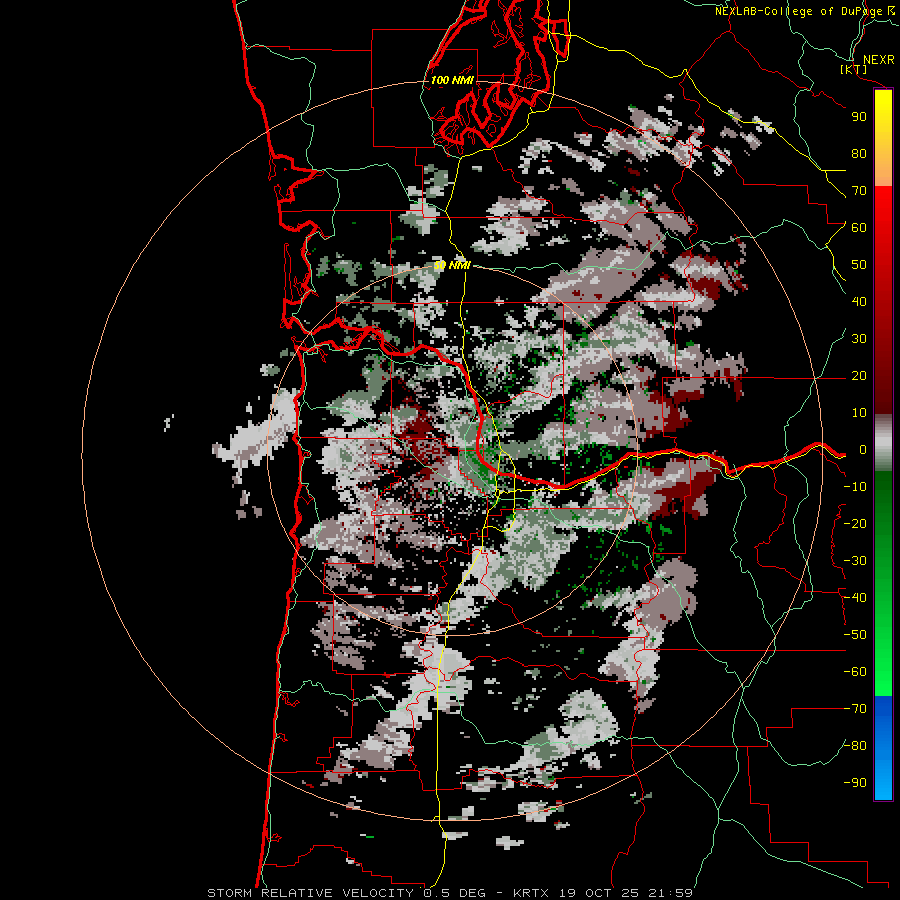Click the -70 scale value

pyautogui.click(x=855, y=709)
